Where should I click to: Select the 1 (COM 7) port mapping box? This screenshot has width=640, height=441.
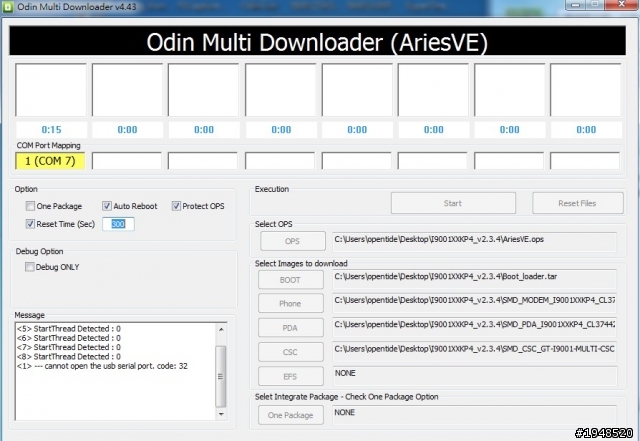pos(50,161)
